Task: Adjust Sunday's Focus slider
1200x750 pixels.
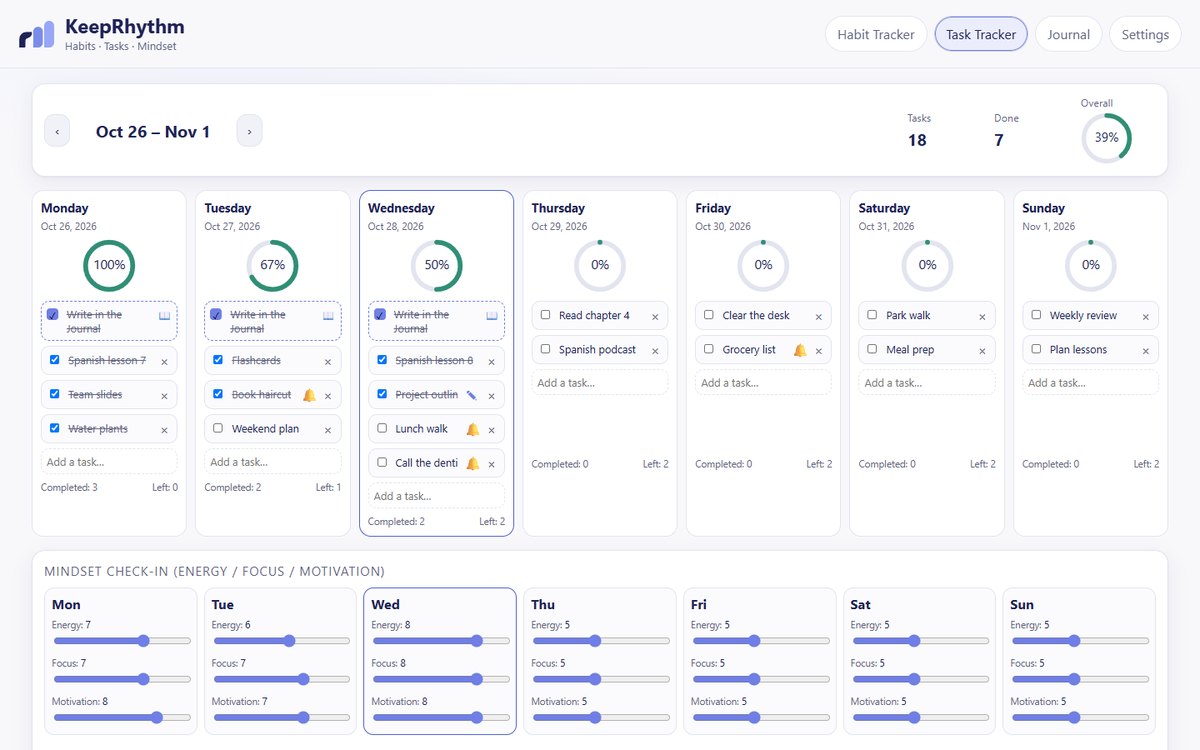Action: click(x=1080, y=679)
